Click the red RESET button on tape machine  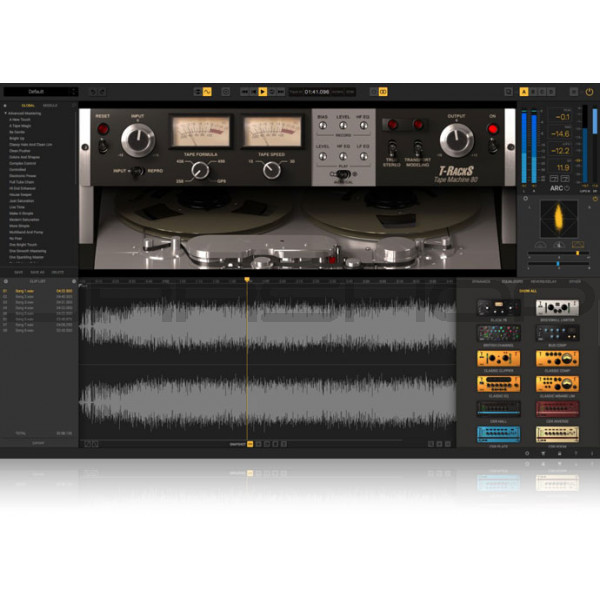click(103, 129)
